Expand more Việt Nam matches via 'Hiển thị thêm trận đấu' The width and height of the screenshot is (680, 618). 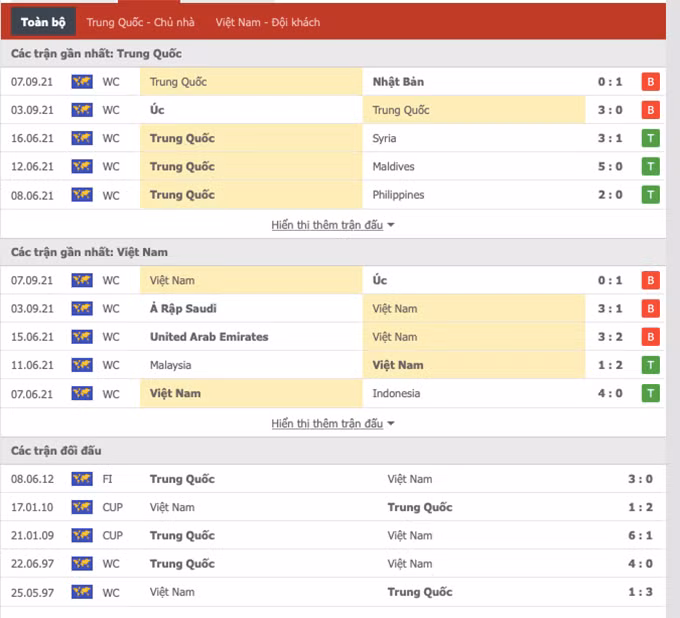[332, 424]
